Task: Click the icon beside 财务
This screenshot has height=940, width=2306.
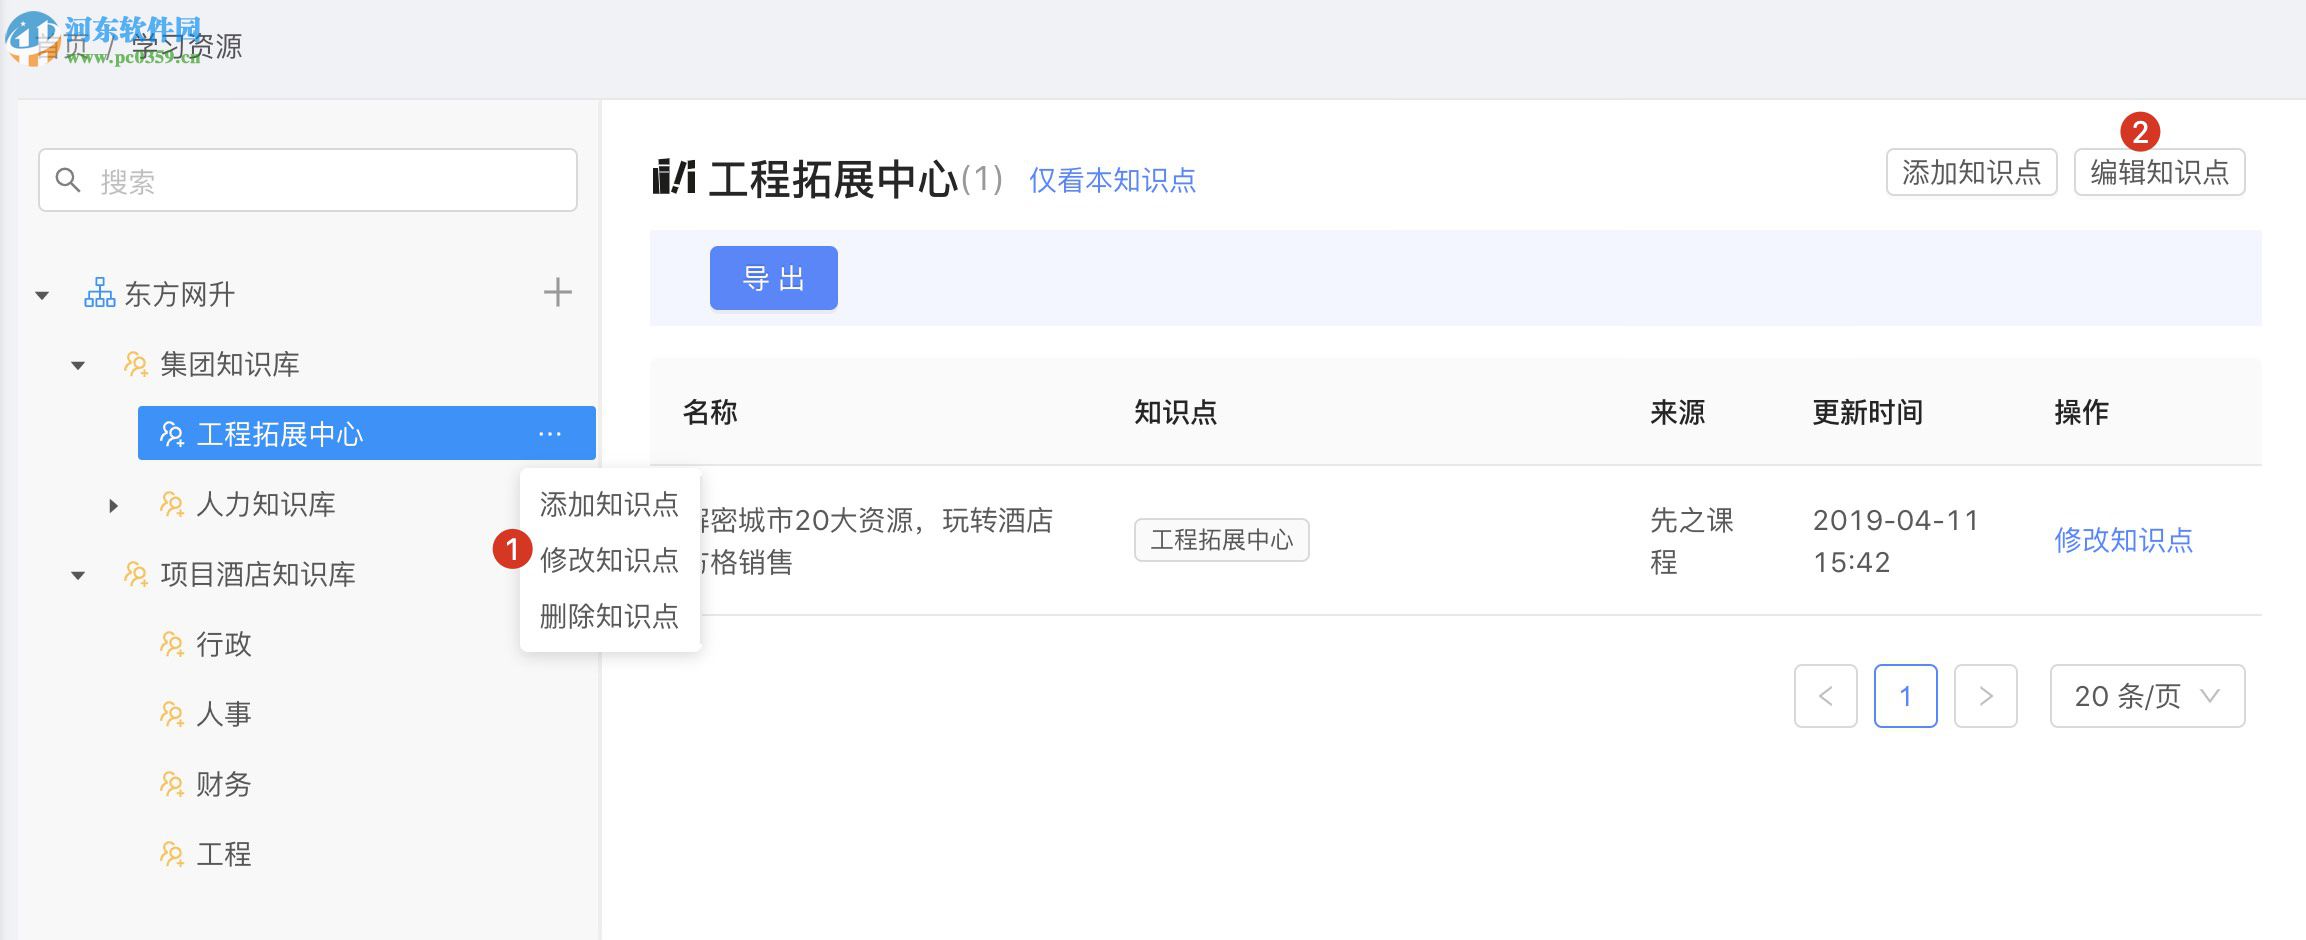Action: [x=172, y=784]
